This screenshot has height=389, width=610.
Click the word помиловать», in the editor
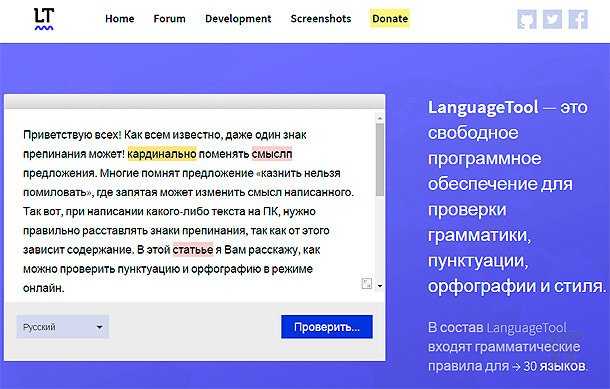[x=58, y=192]
